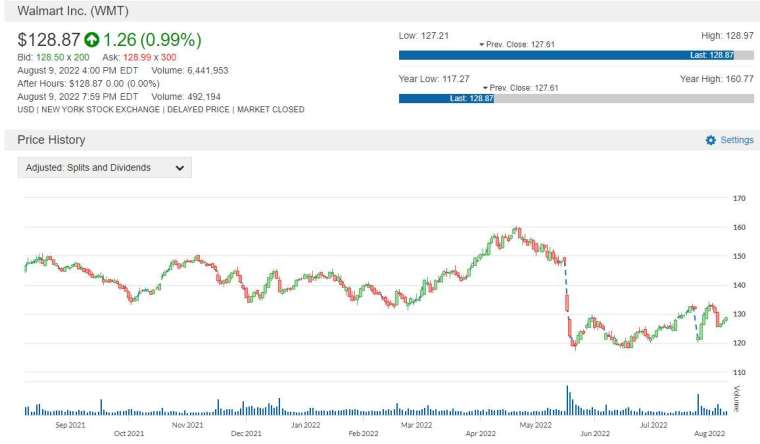
Task: Click the Apr 2022 axis label
Action: tap(481, 433)
